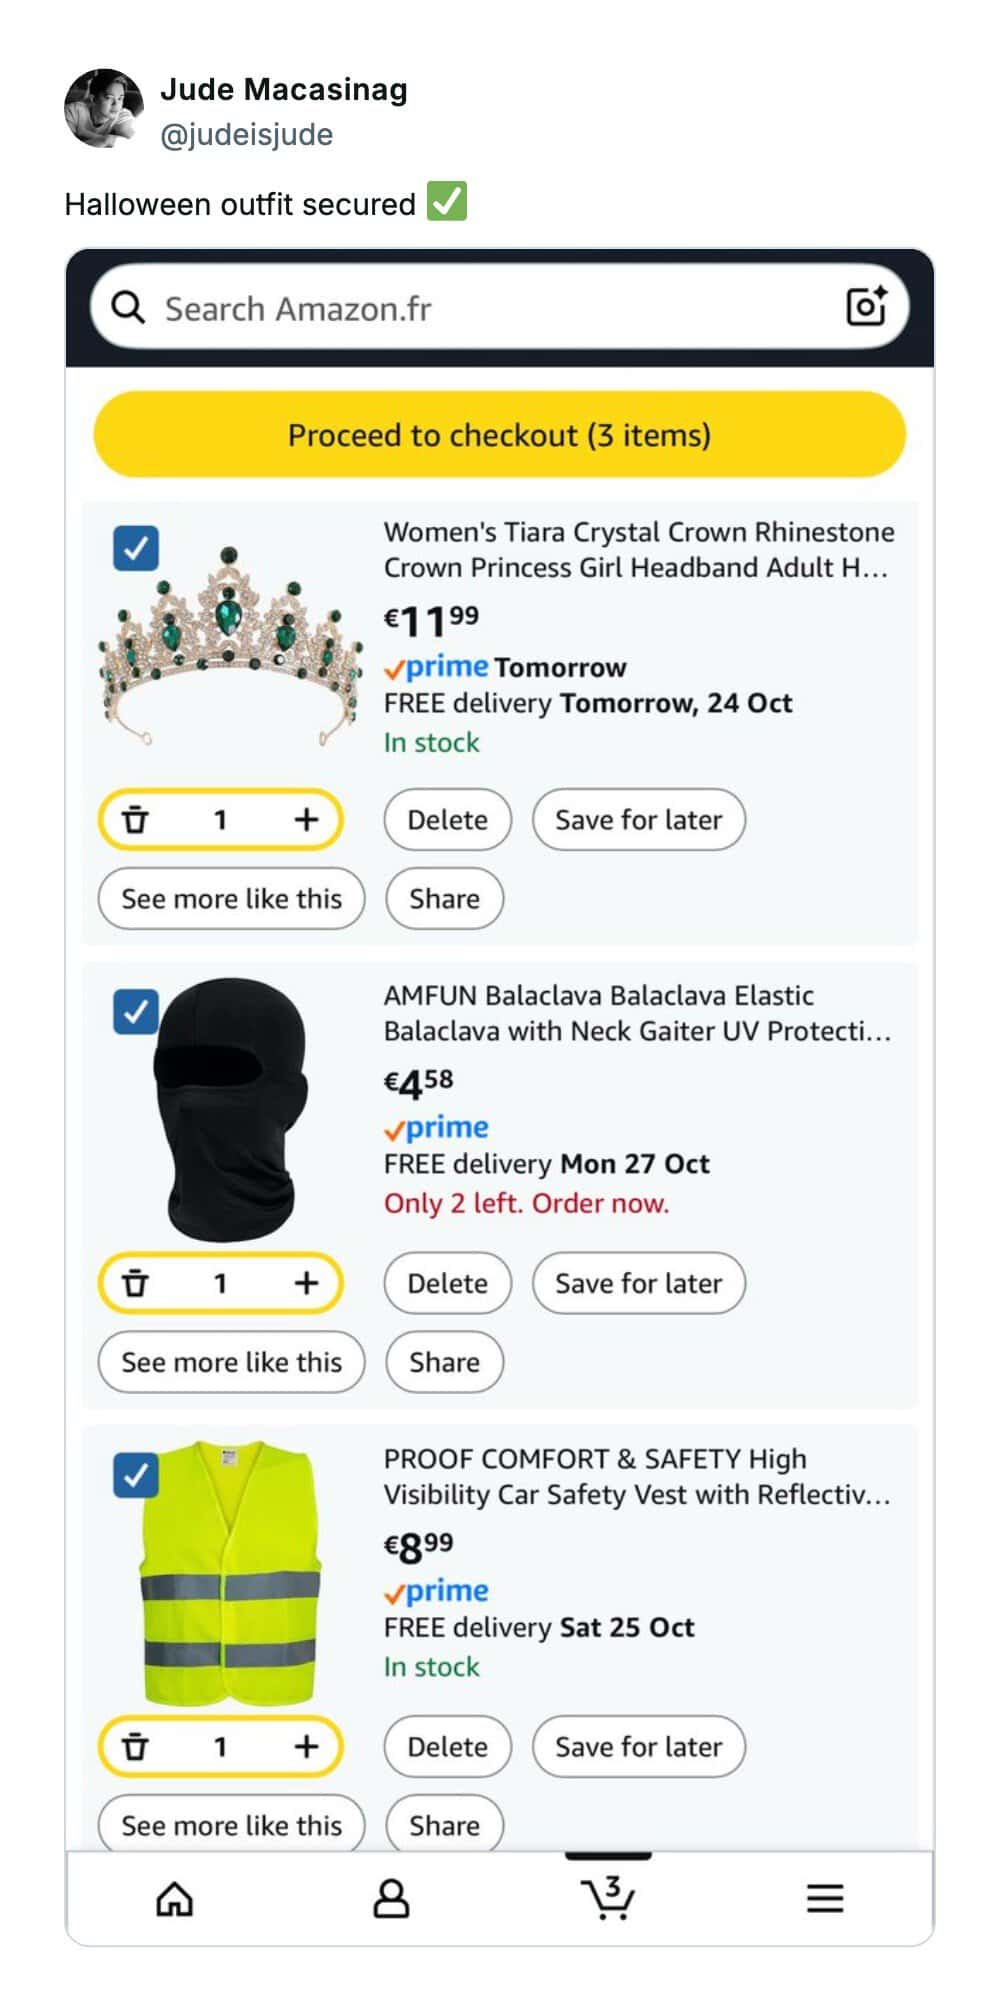Click the Search Amazon.fr field
Viewport: 996px width, 2010px height.
point(490,308)
